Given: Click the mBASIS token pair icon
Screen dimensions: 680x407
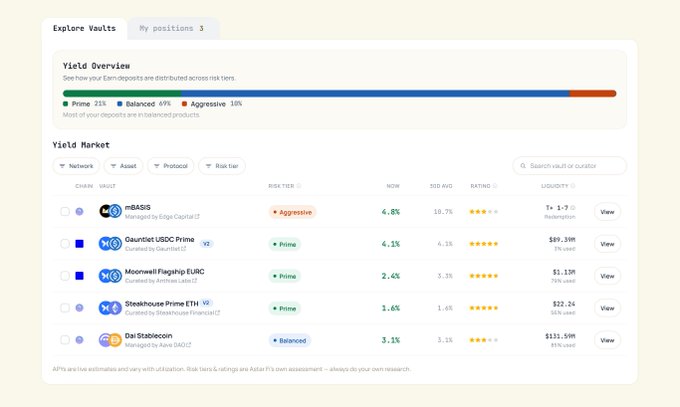Looking at the screenshot, I should point(110,211).
